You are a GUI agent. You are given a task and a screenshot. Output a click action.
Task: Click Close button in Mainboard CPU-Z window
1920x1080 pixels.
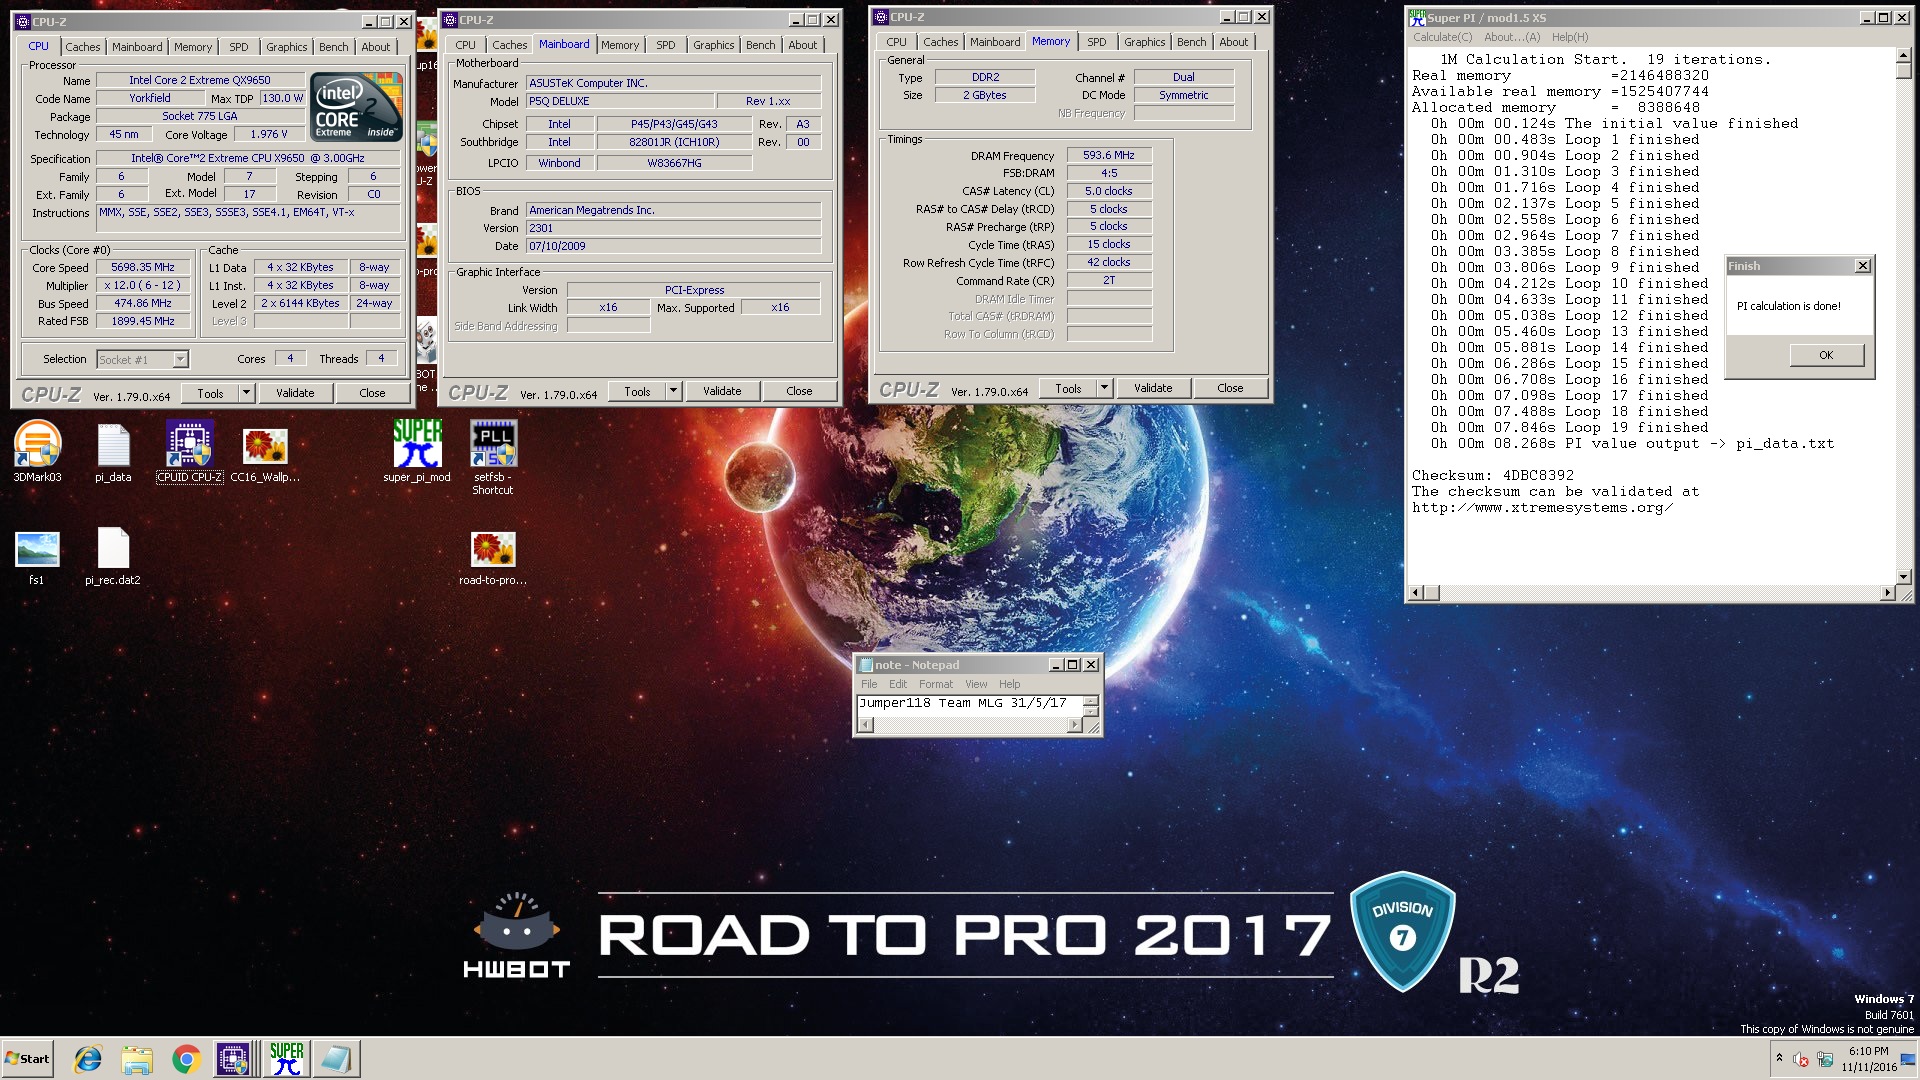pyautogui.click(x=799, y=391)
